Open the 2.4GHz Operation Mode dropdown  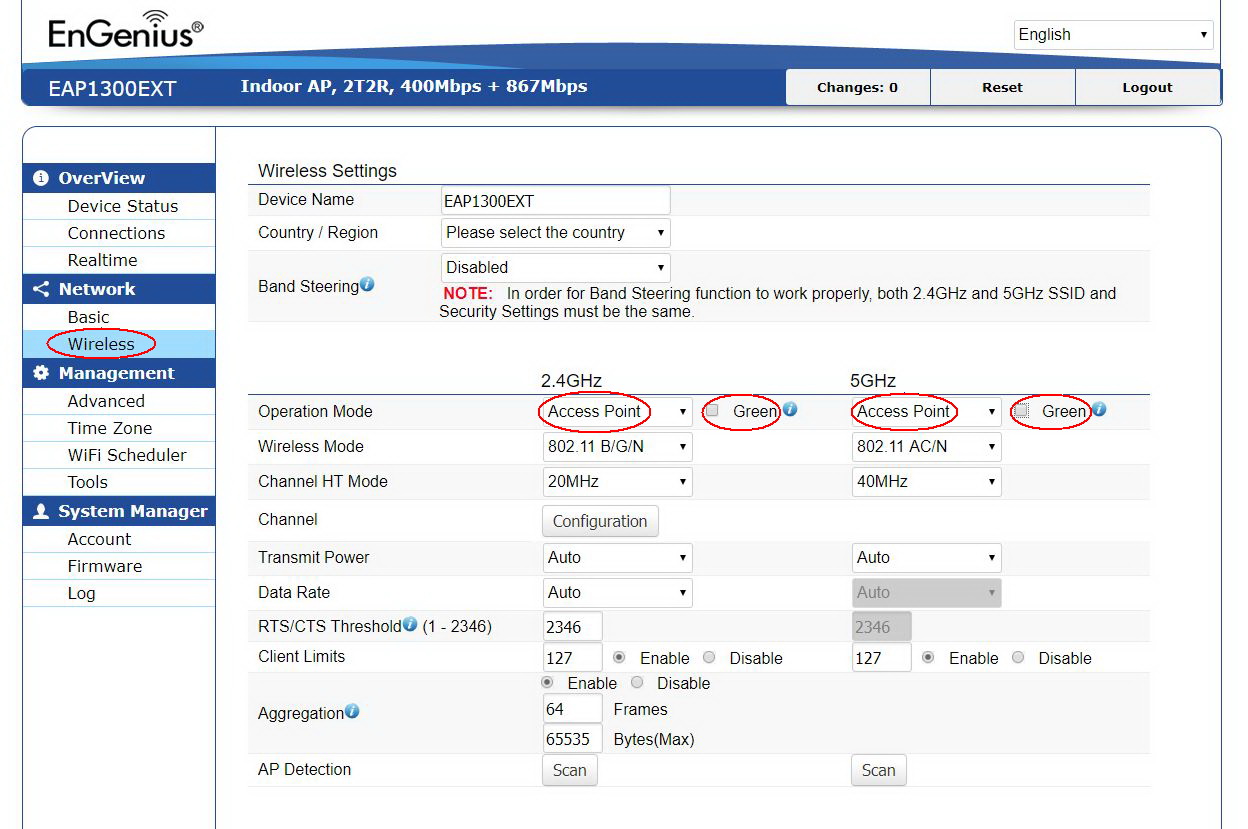pyautogui.click(x=617, y=412)
